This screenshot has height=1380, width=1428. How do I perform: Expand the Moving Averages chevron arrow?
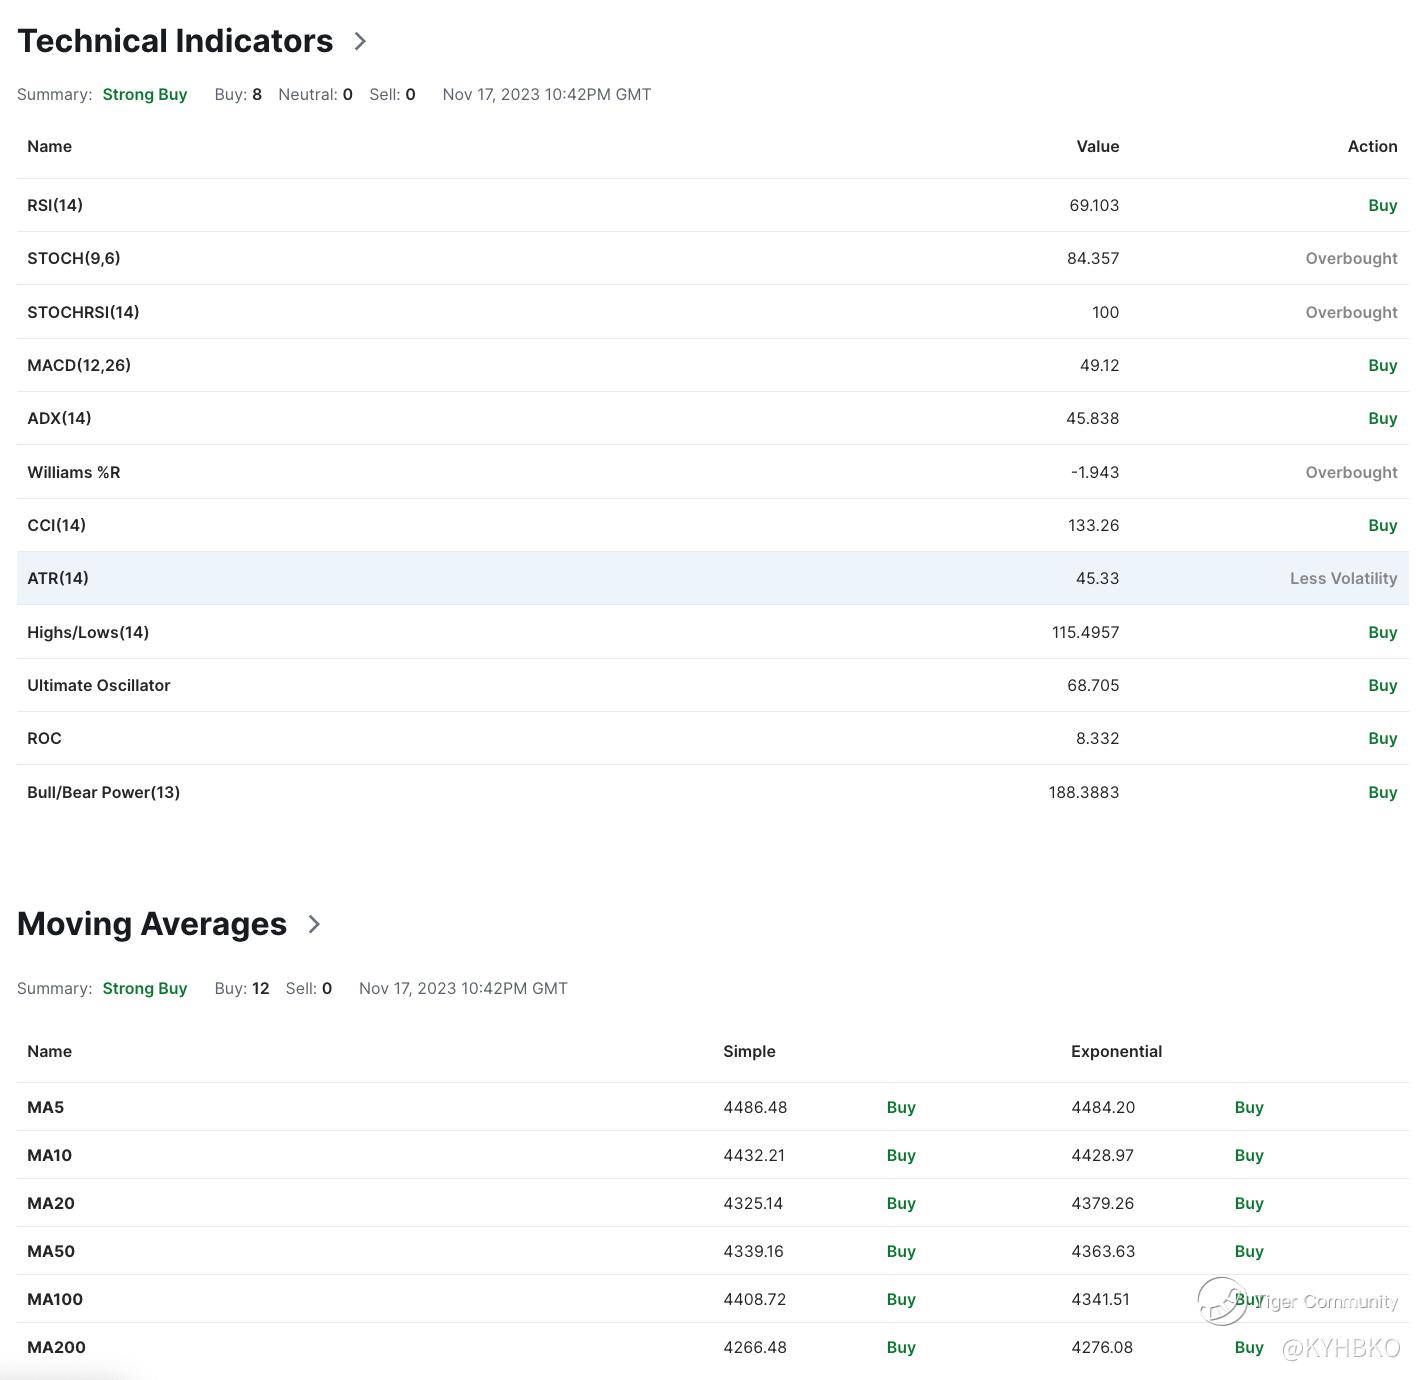314,924
